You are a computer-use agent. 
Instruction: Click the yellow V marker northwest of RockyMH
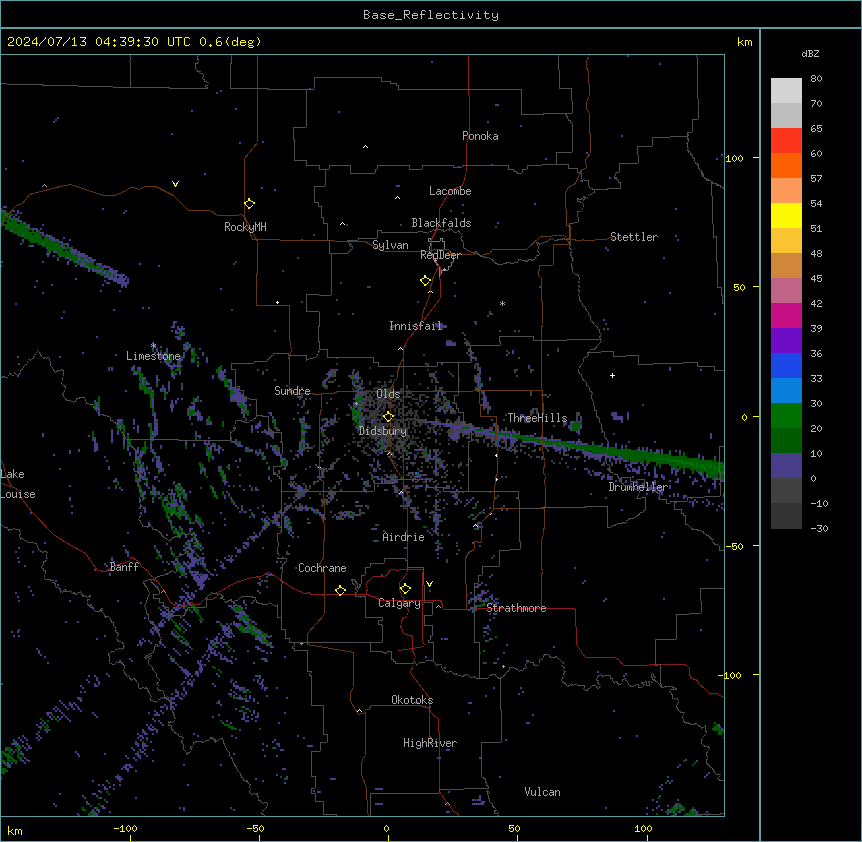(175, 184)
